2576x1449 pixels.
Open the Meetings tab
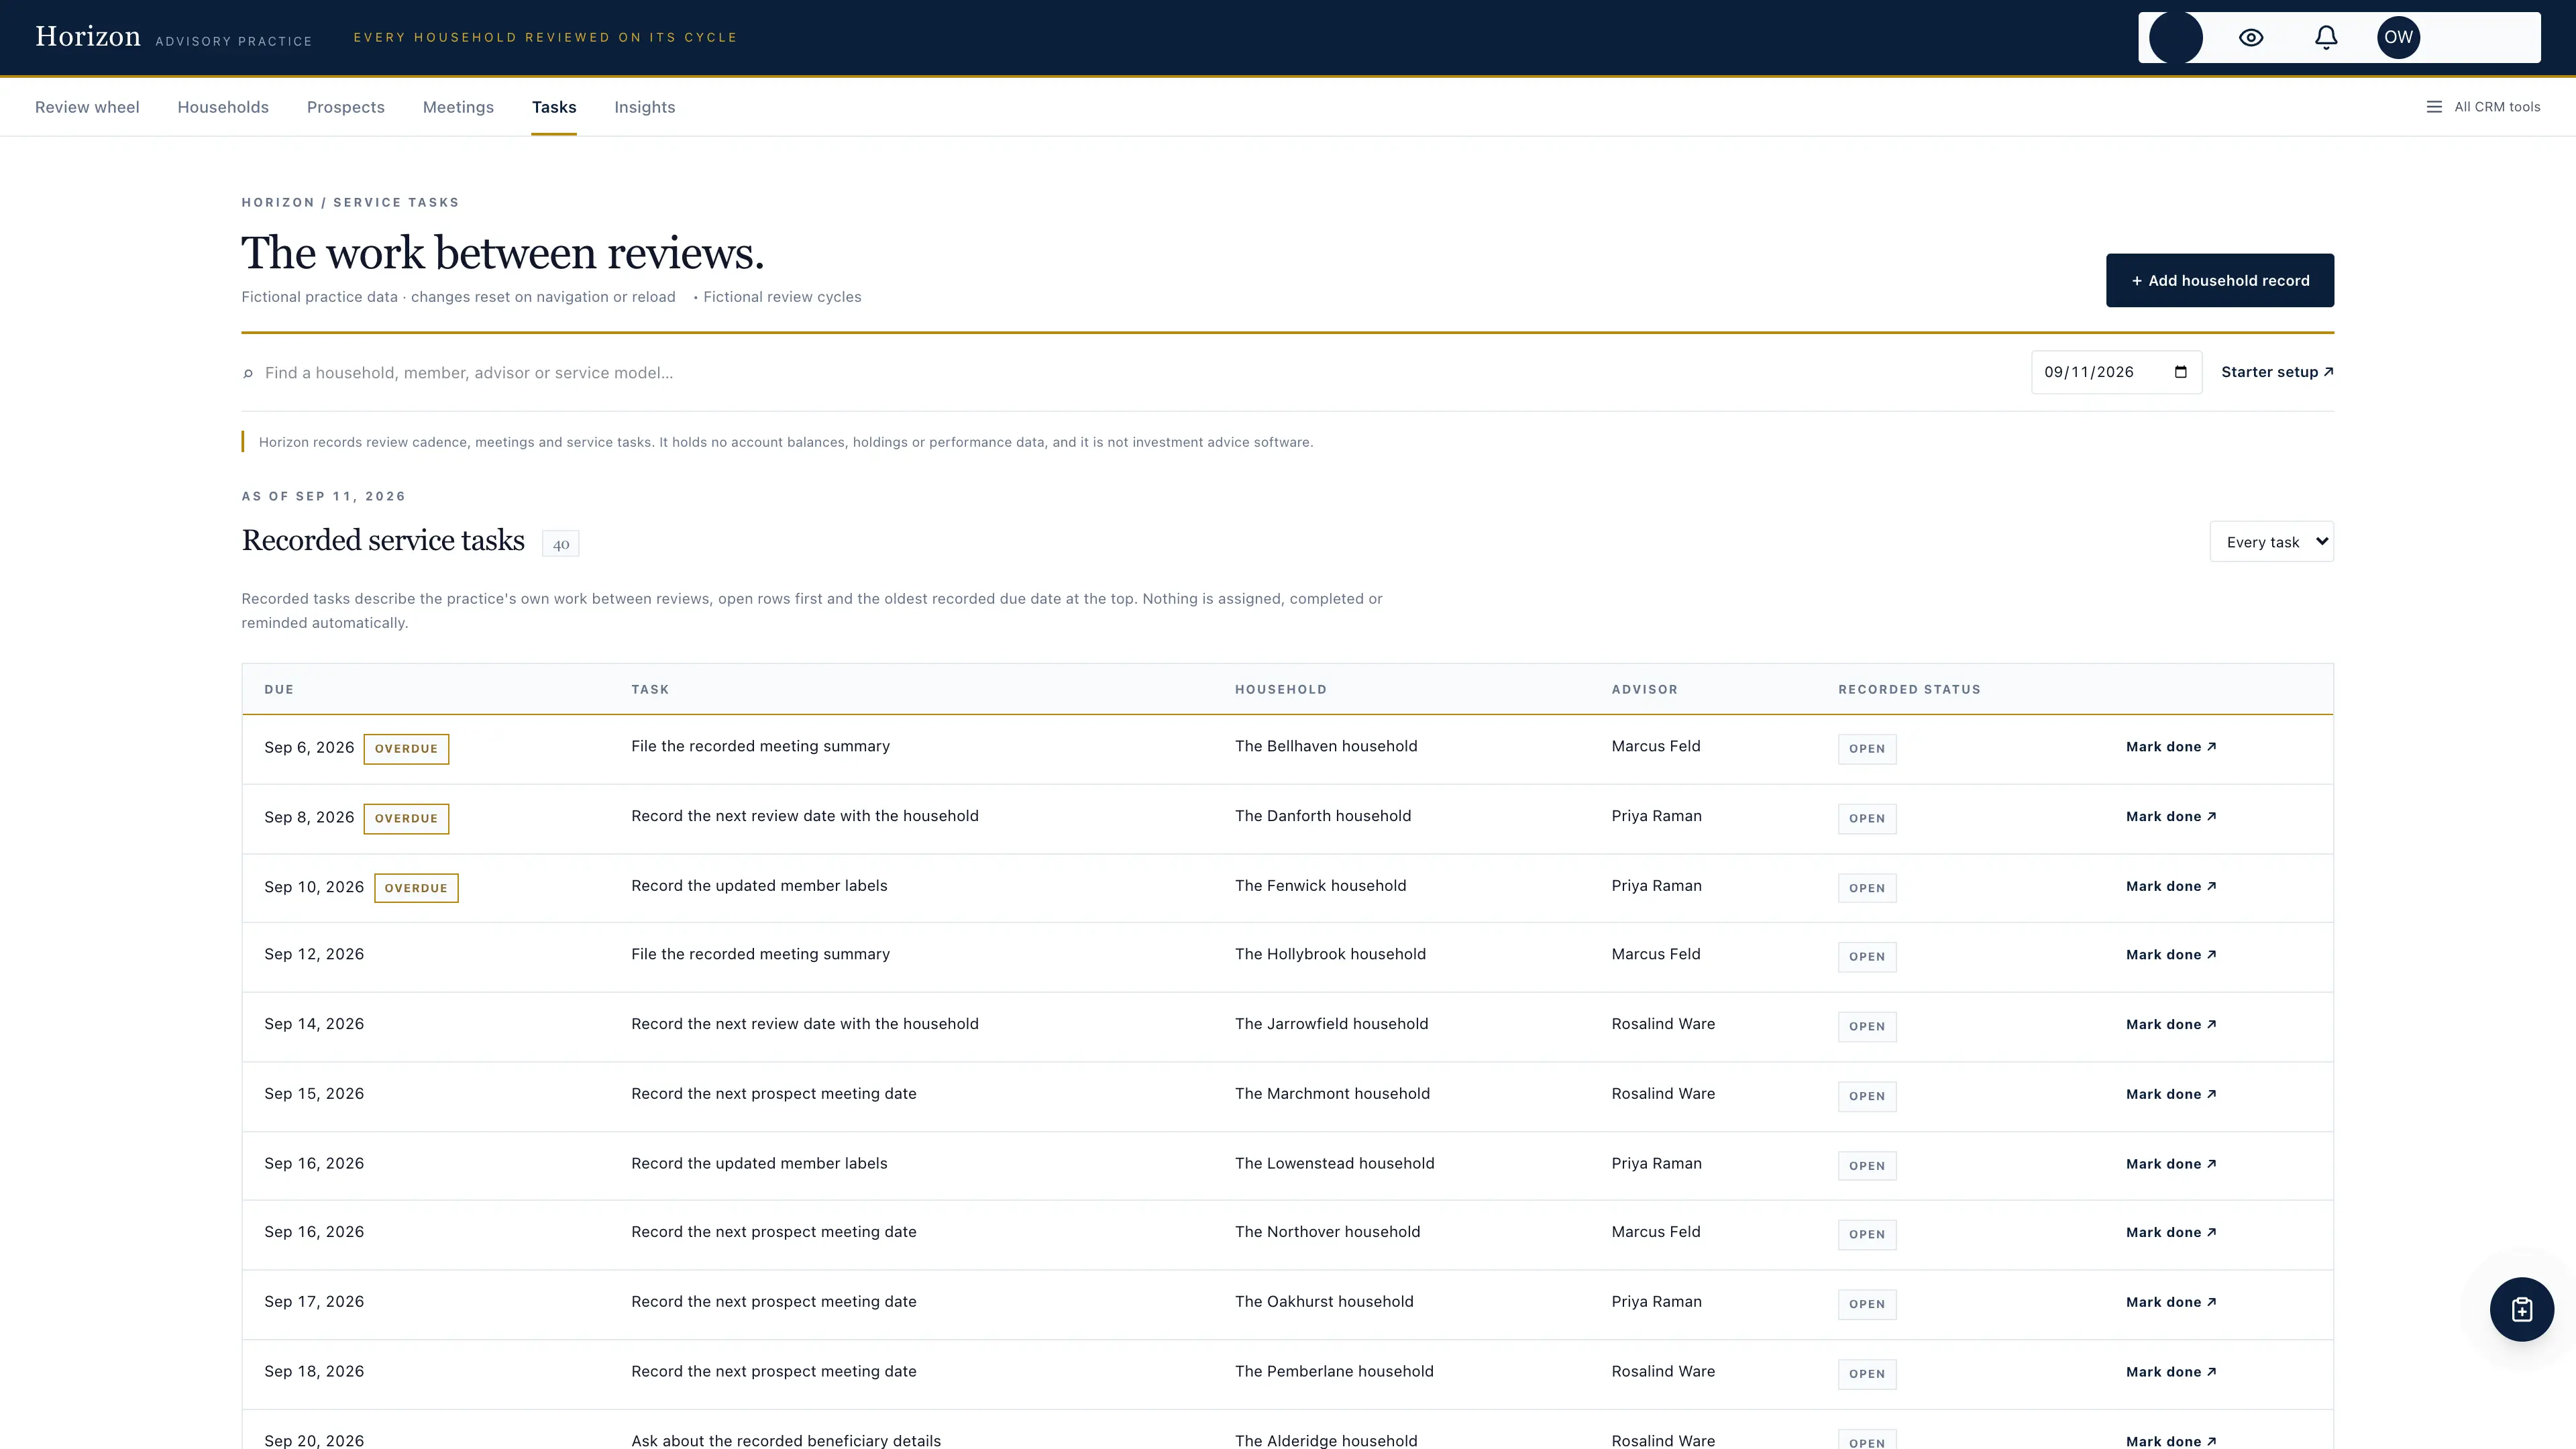click(458, 107)
